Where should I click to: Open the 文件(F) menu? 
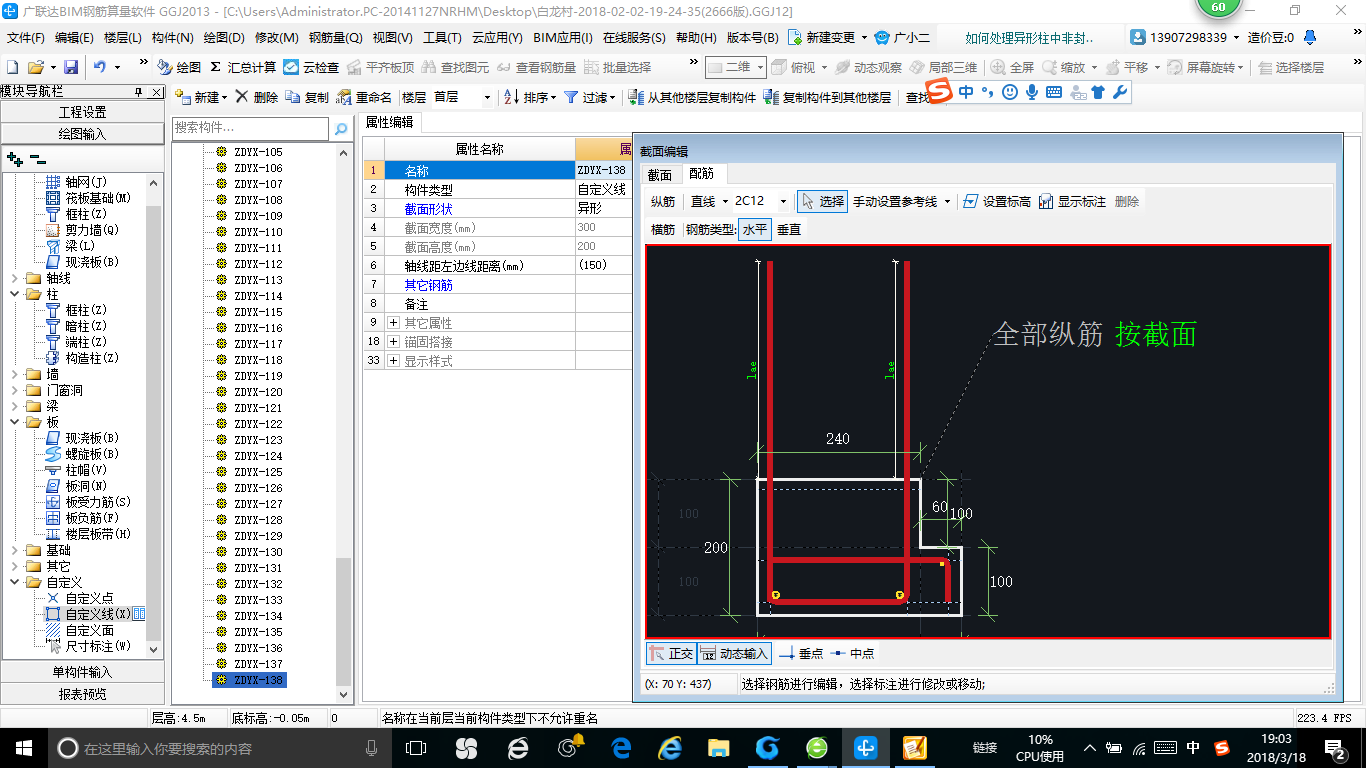(26, 38)
